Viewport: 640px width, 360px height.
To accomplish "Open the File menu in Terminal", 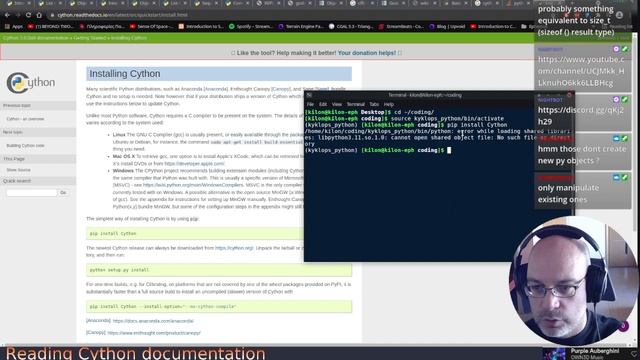I will click(310, 104).
